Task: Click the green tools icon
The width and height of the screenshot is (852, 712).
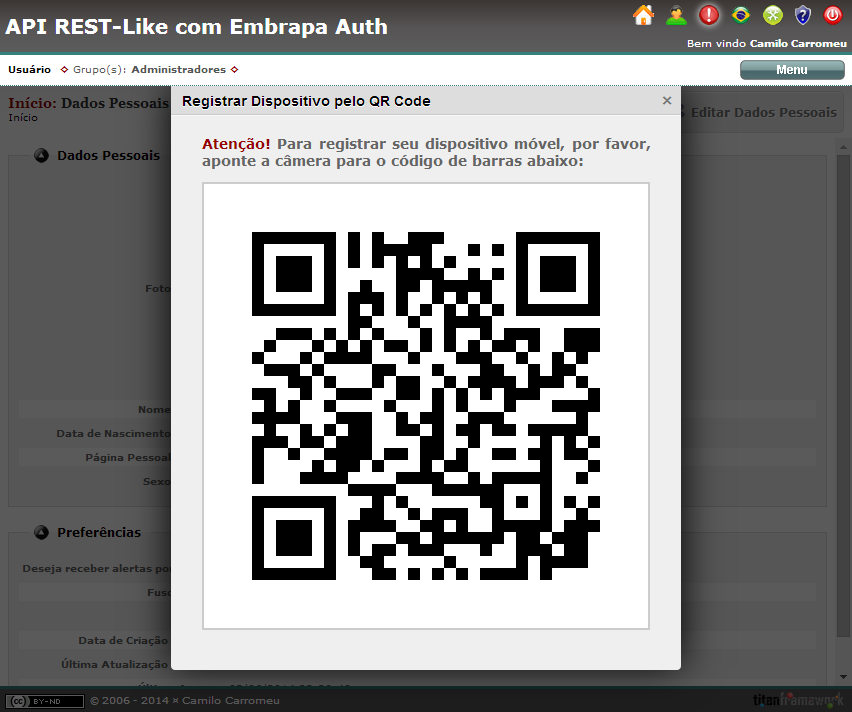Action: coord(773,15)
